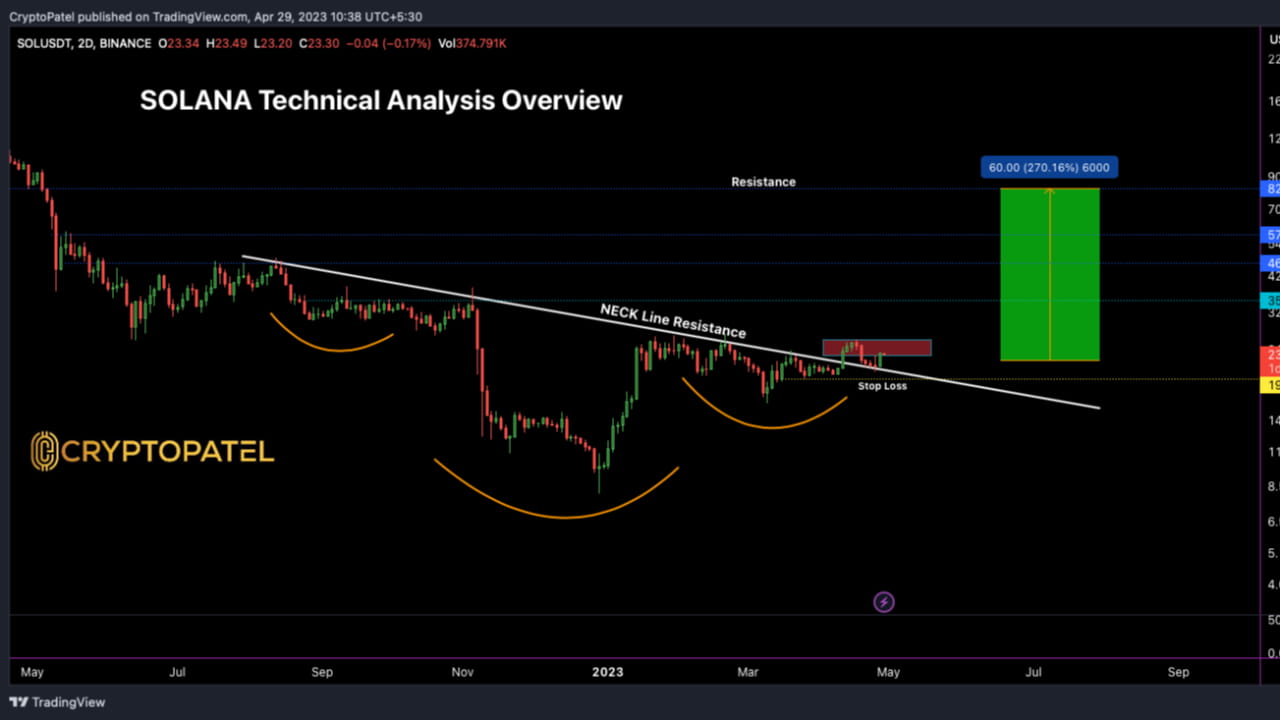Select the Vol 374.791K indicator value

(472, 43)
